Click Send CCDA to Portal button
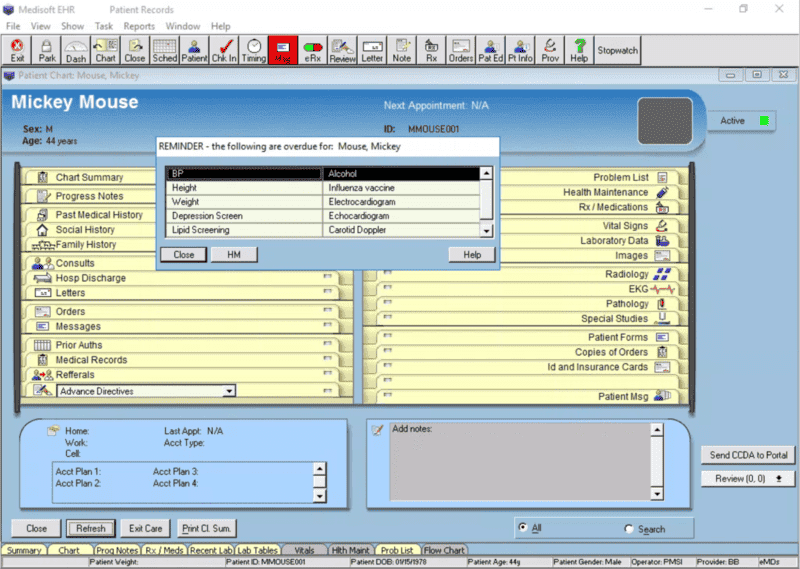Viewport: 800px width, 569px height. click(x=748, y=455)
